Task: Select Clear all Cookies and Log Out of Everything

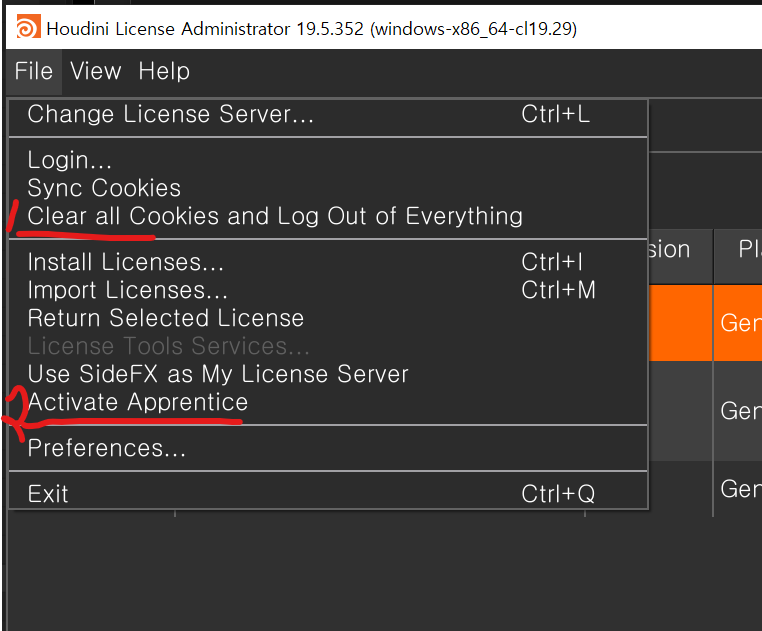Action: coord(328,216)
